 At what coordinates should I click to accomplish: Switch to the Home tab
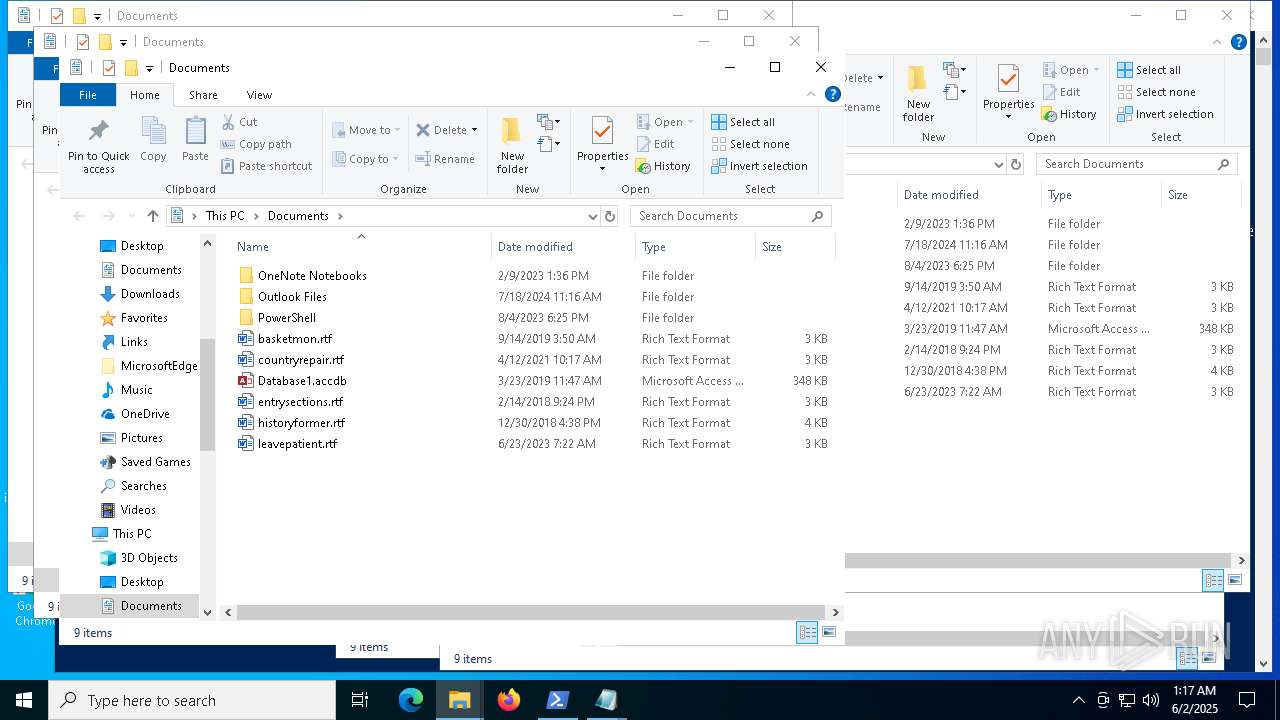point(144,95)
